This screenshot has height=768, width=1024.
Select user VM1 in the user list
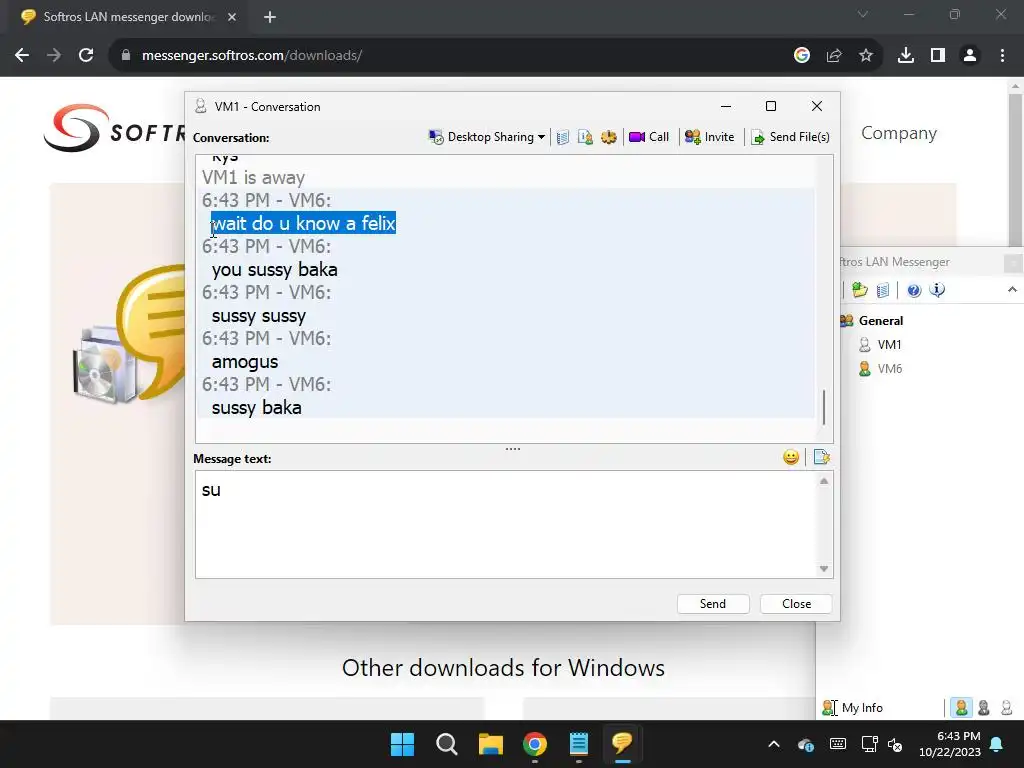tap(889, 345)
